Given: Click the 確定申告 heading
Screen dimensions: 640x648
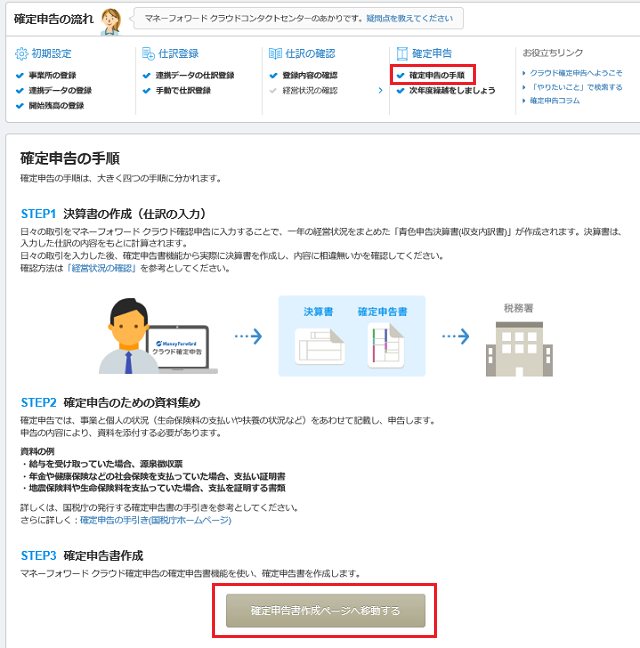Looking at the screenshot, I should tap(432, 54).
